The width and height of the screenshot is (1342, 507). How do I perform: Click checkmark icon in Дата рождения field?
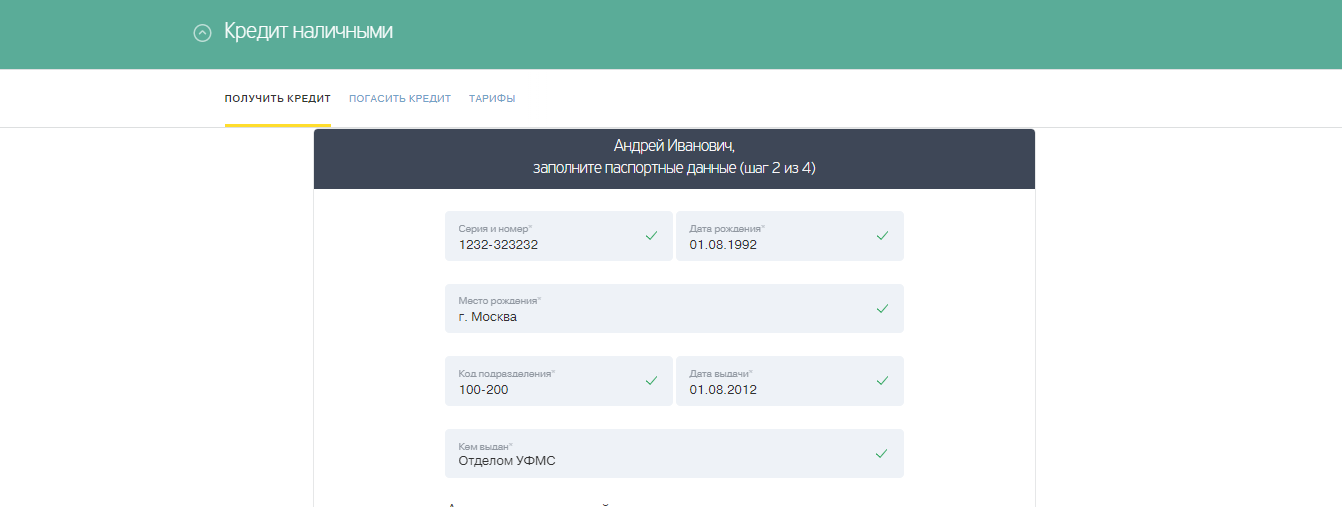(882, 236)
